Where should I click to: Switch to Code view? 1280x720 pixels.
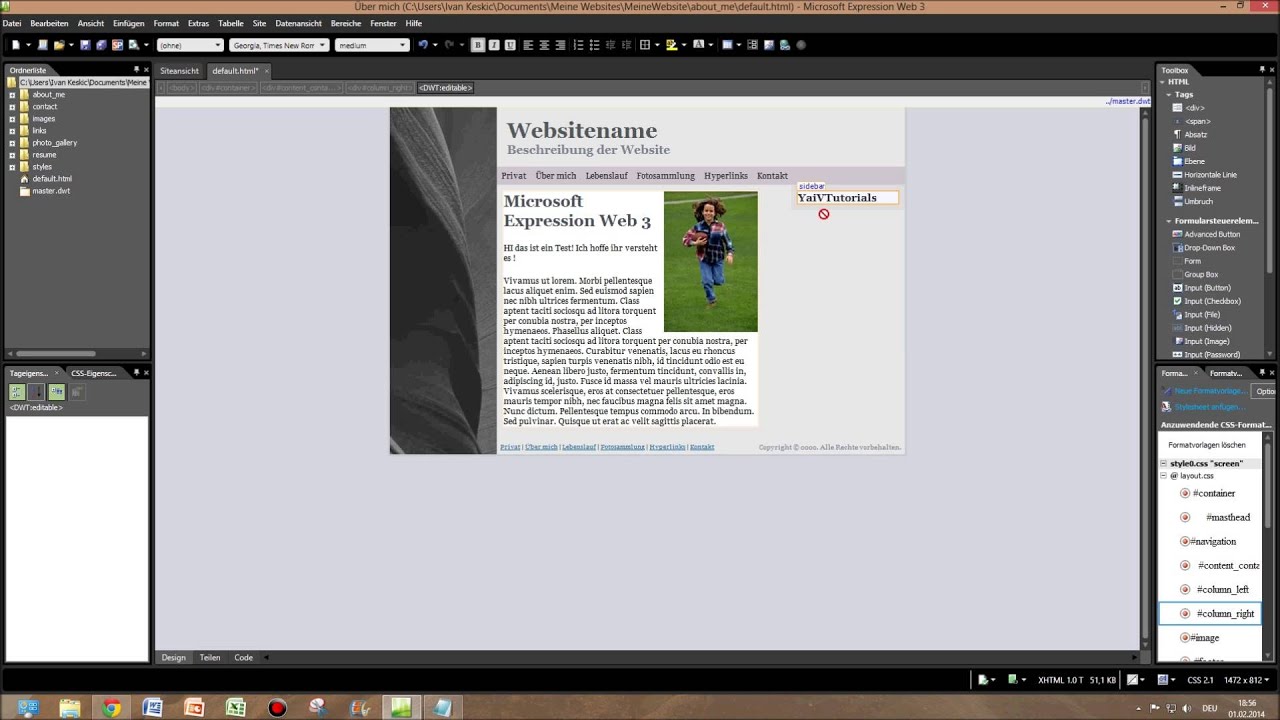(x=243, y=658)
